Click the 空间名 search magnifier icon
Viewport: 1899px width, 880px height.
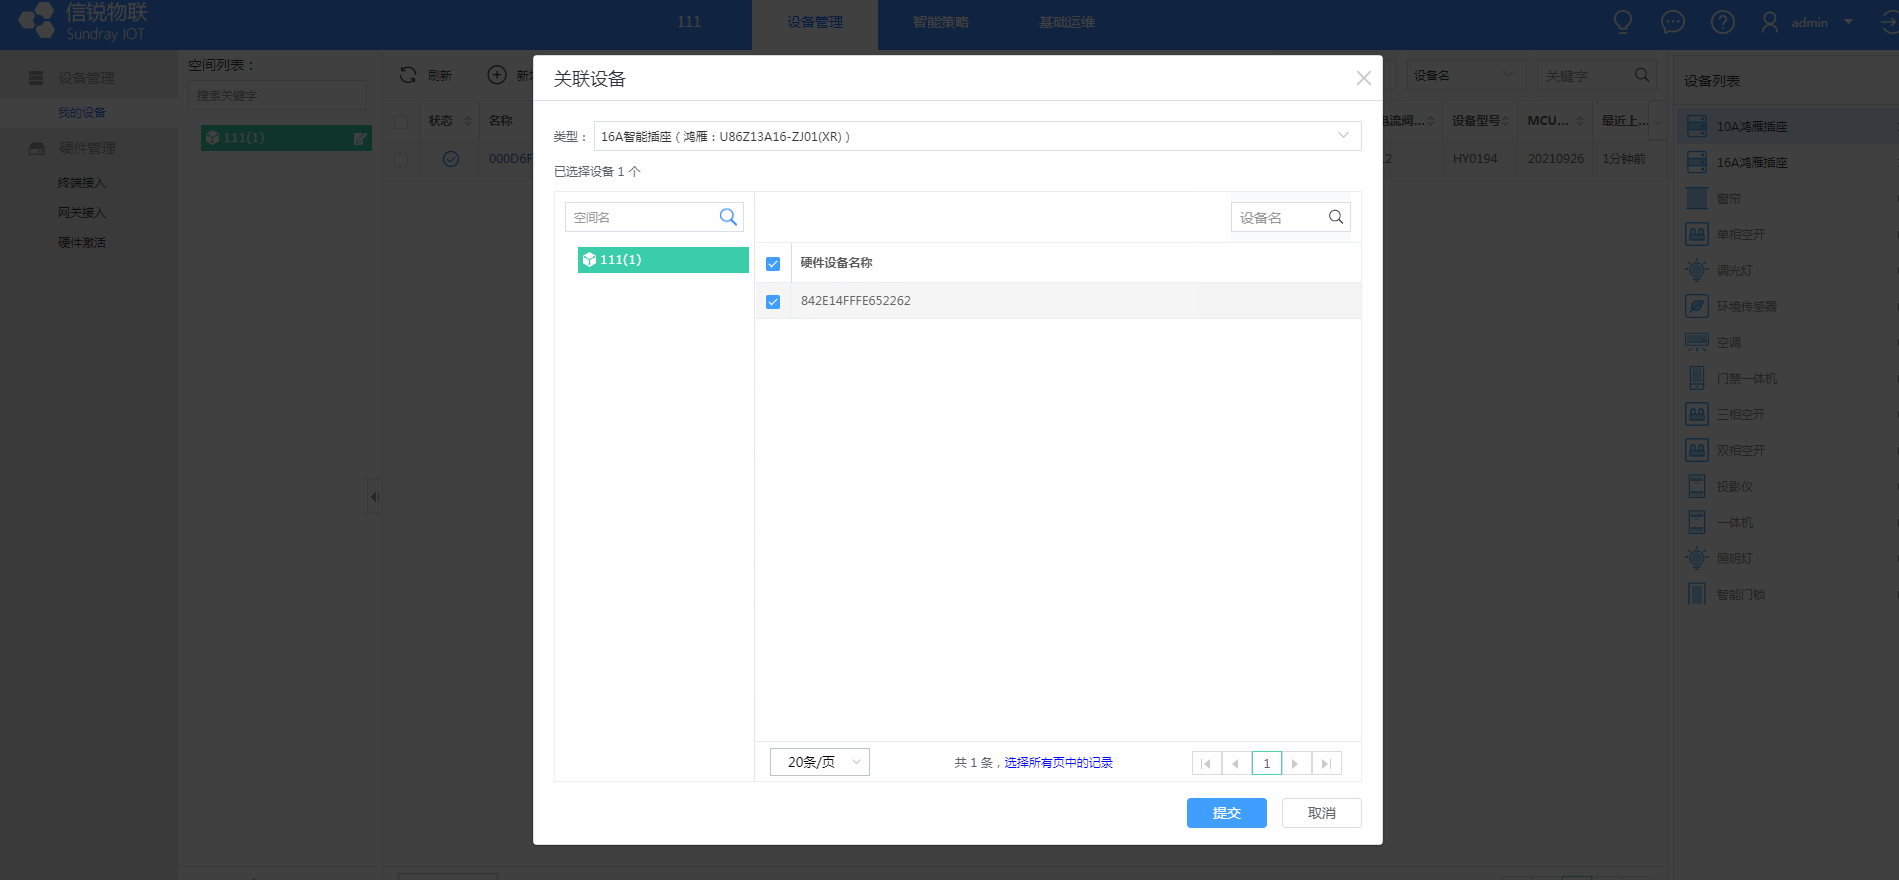[728, 217]
